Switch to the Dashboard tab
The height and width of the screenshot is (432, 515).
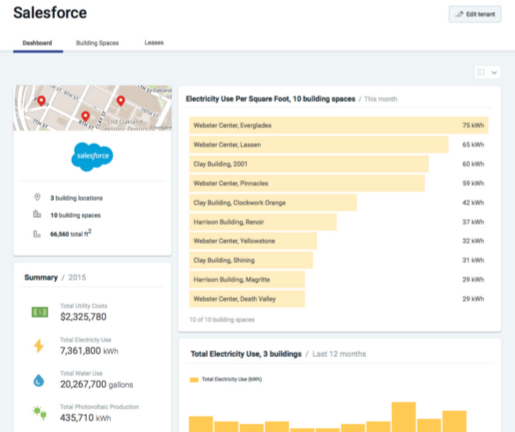[x=37, y=43]
